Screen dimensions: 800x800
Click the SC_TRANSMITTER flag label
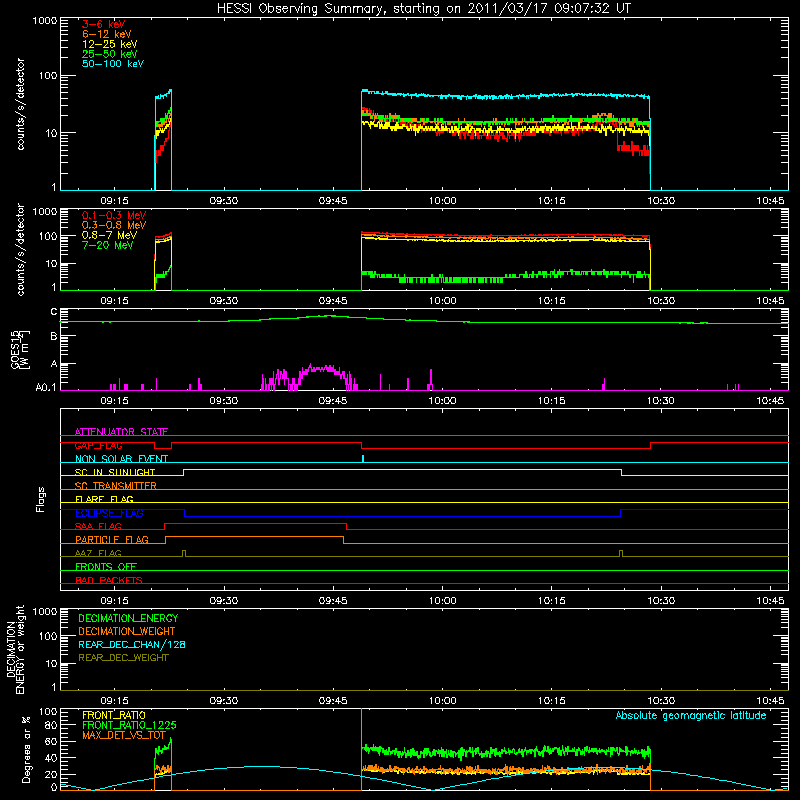click(x=116, y=486)
